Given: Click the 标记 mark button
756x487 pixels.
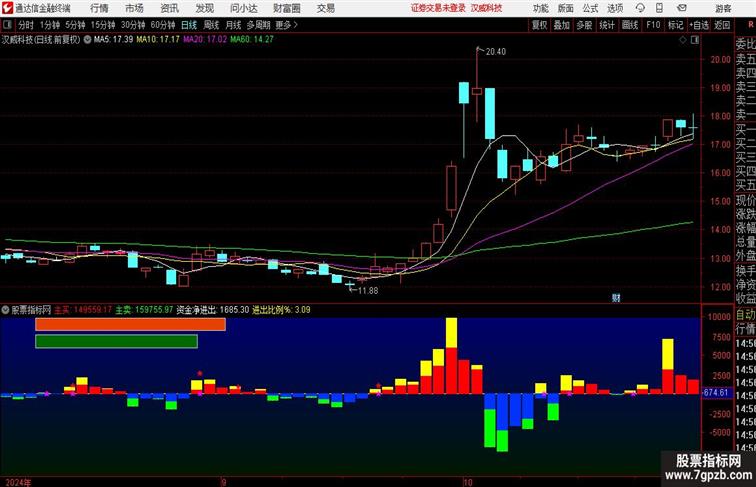Looking at the screenshot, I should [x=675, y=25].
